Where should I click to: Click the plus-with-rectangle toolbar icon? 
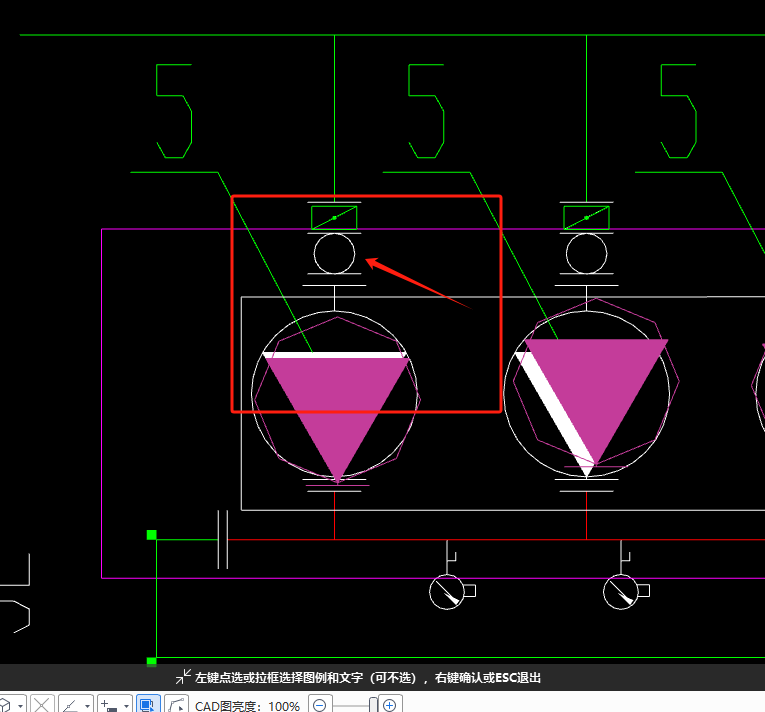coord(109,705)
